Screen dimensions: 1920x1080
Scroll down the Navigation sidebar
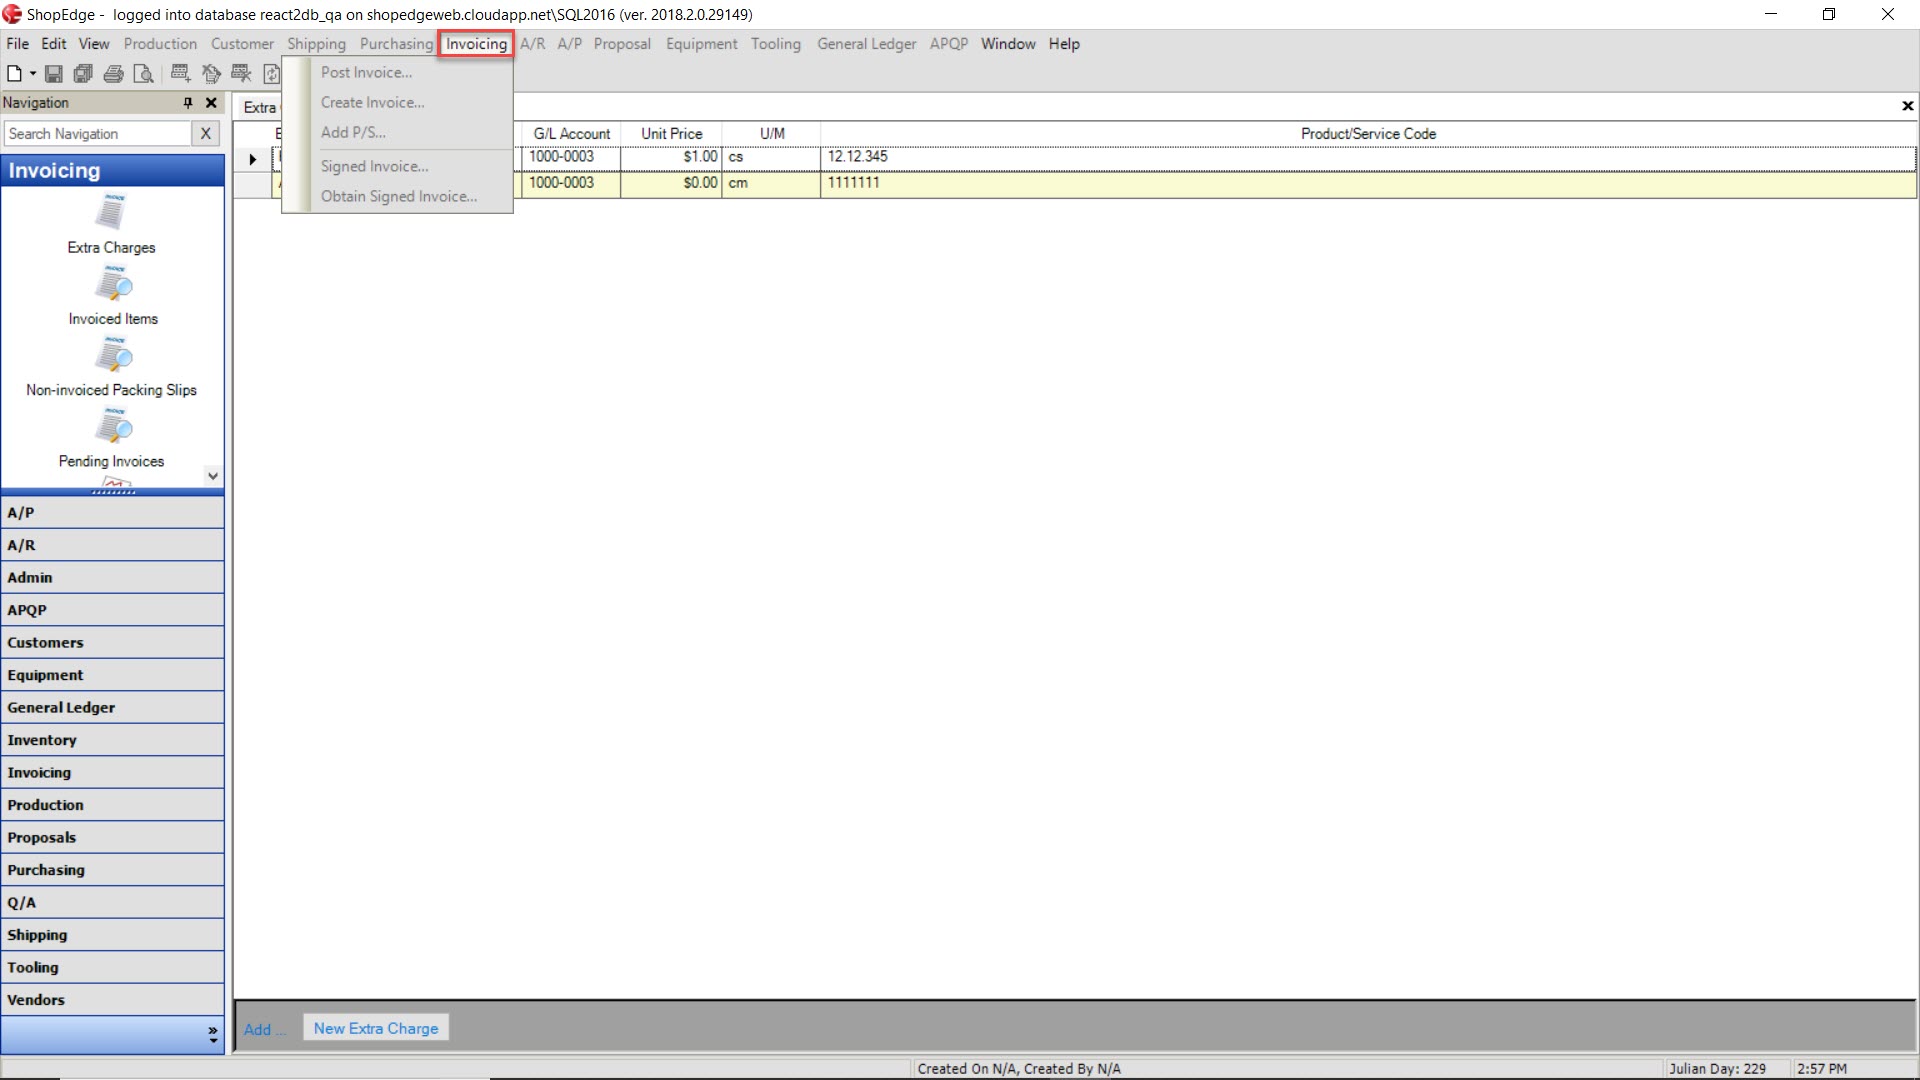[x=212, y=476]
